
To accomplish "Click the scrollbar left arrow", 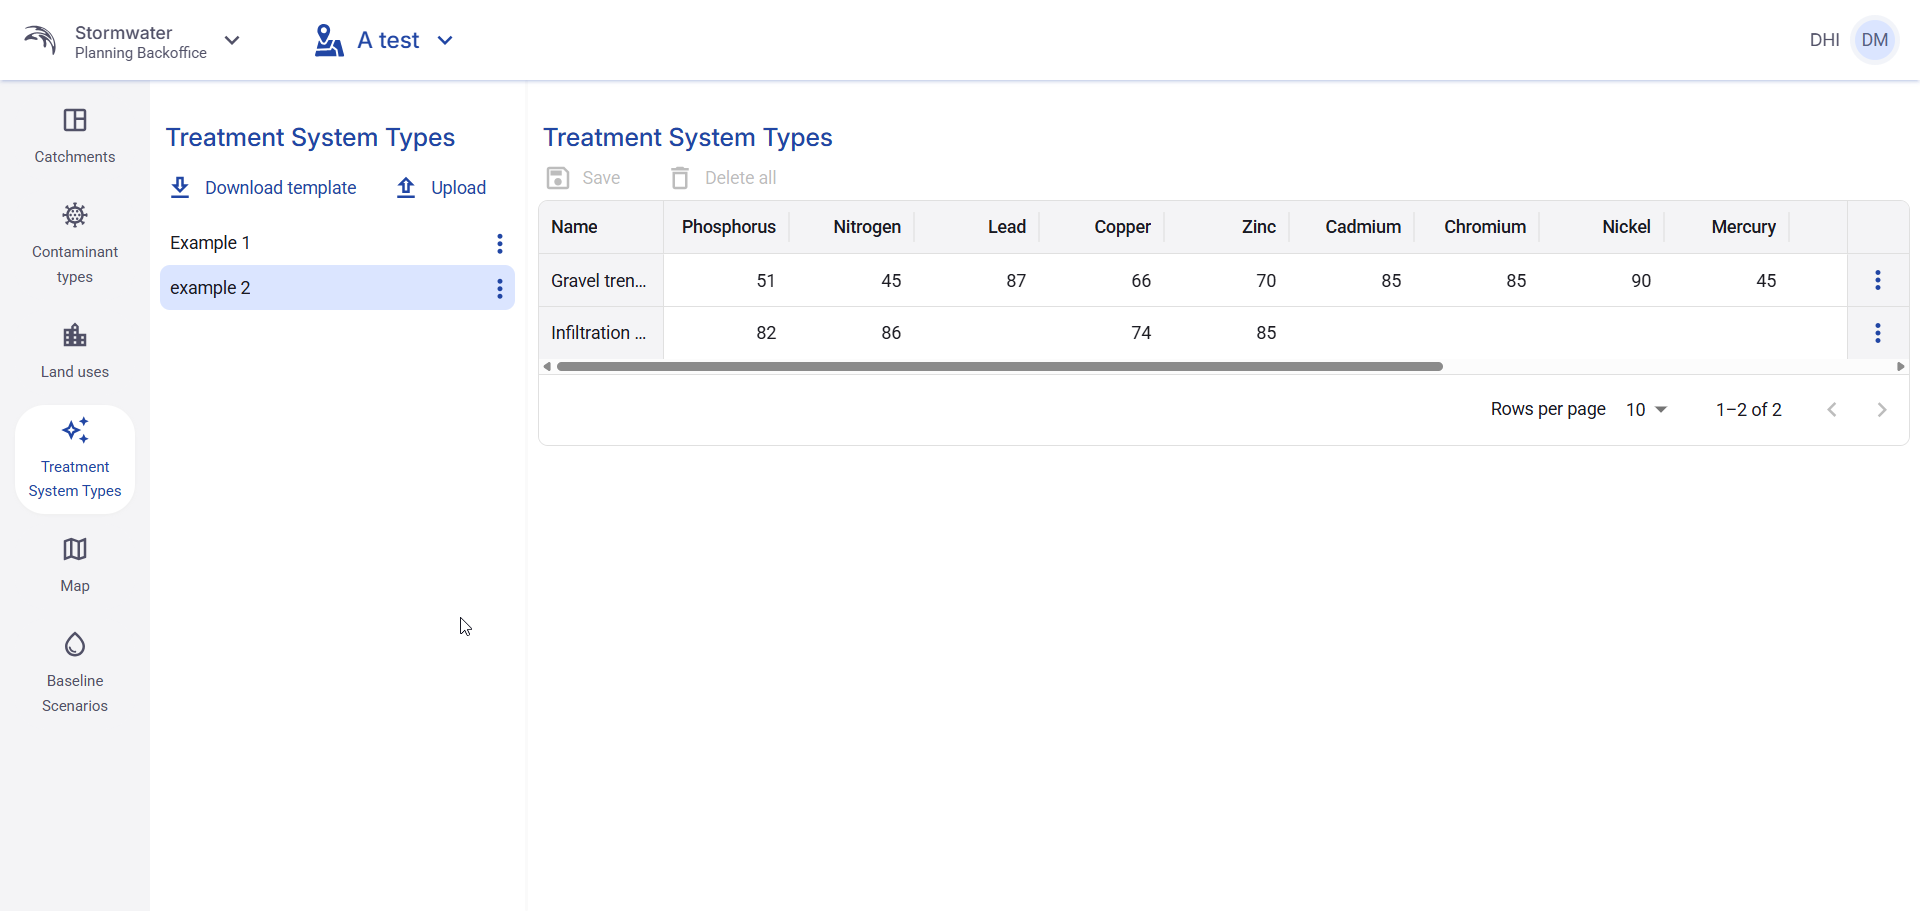I will click(547, 367).
